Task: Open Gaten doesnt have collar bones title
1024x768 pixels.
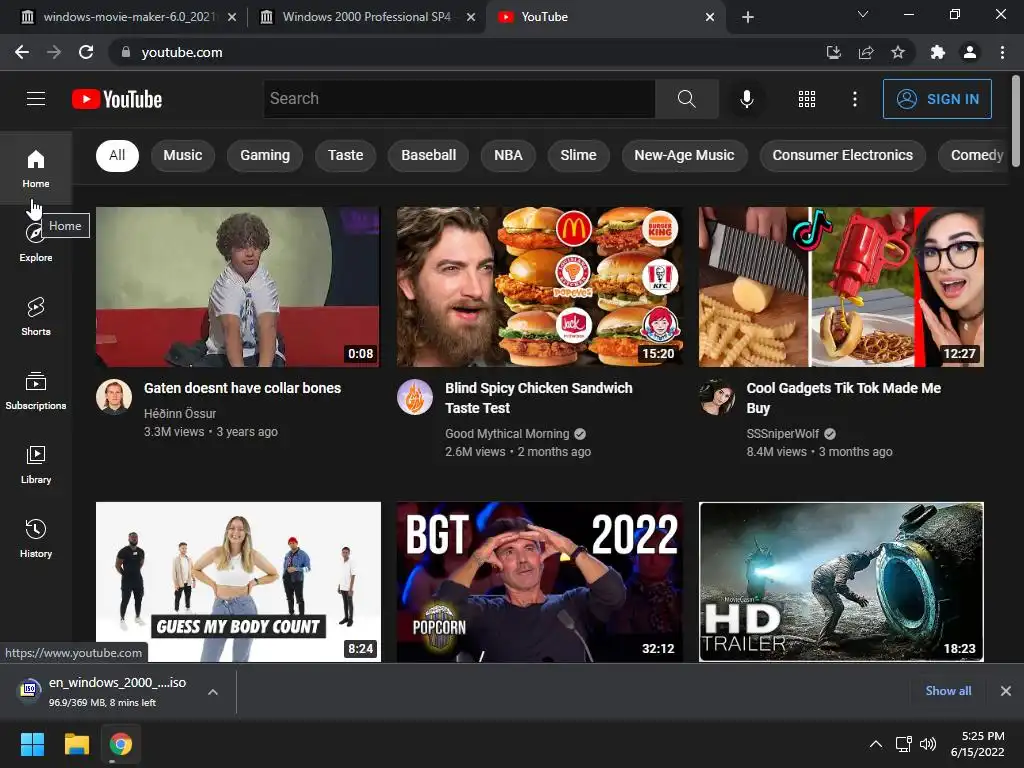Action: pos(242,388)
